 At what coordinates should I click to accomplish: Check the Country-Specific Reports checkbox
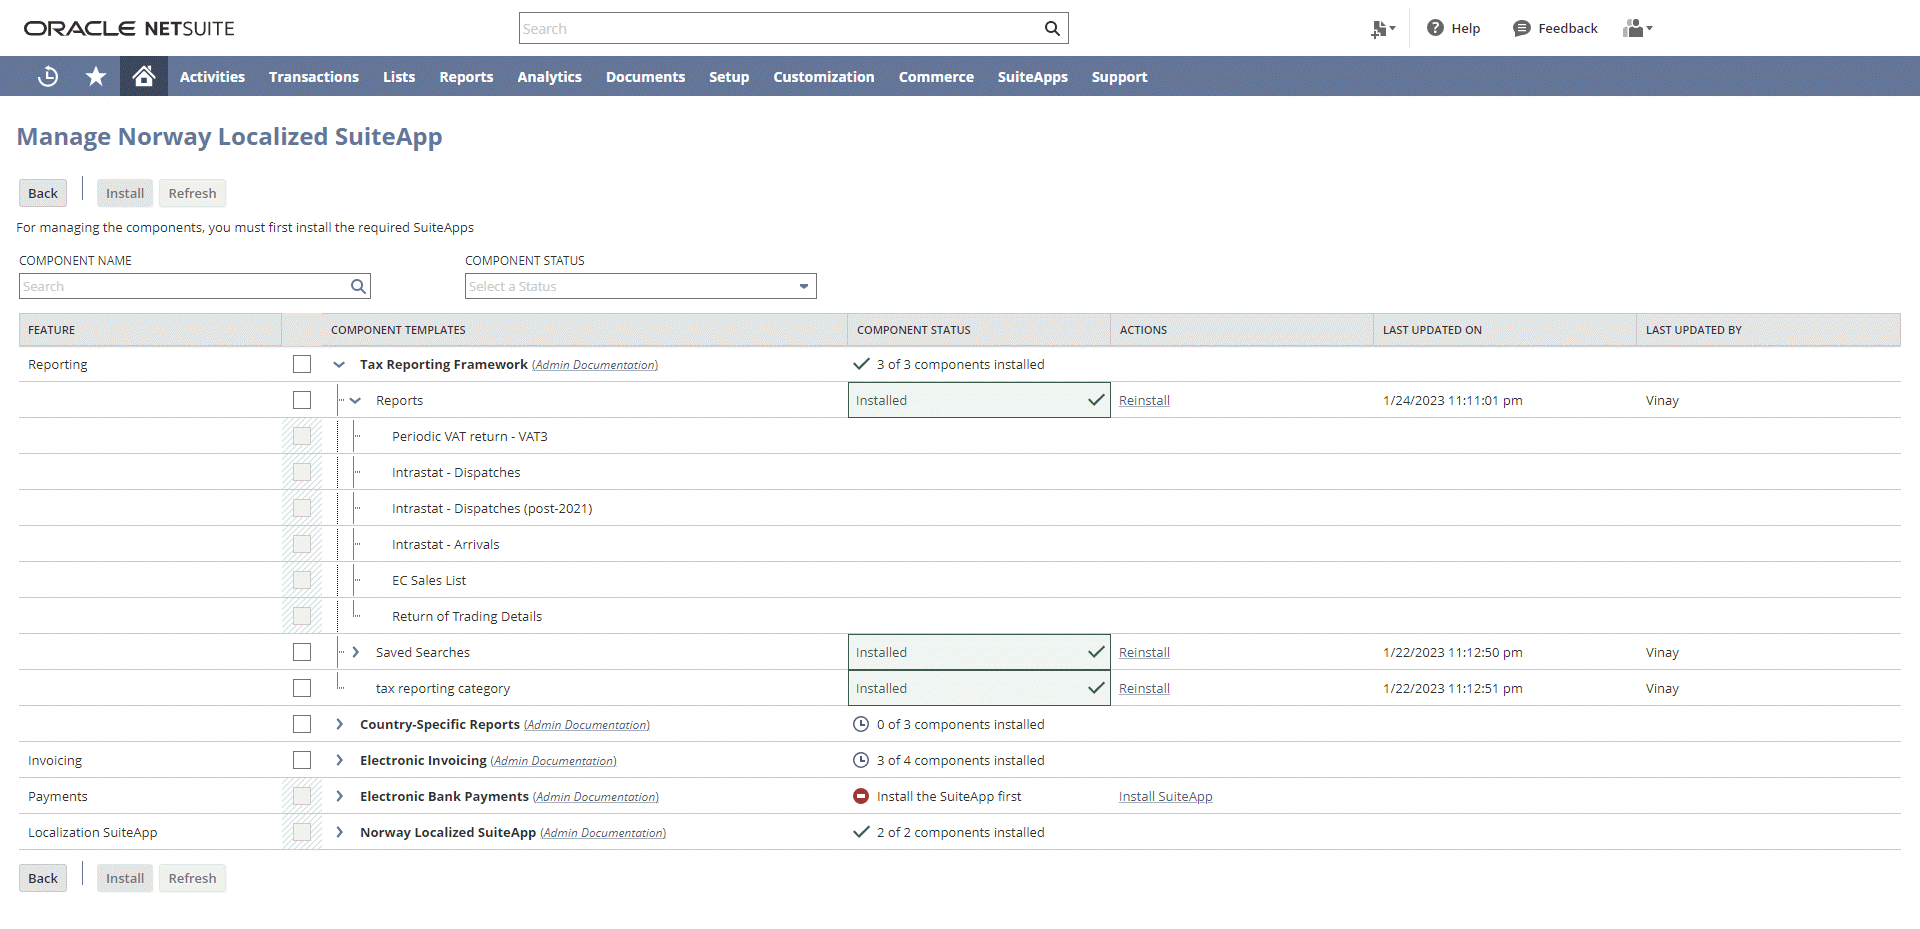(302, 724)
